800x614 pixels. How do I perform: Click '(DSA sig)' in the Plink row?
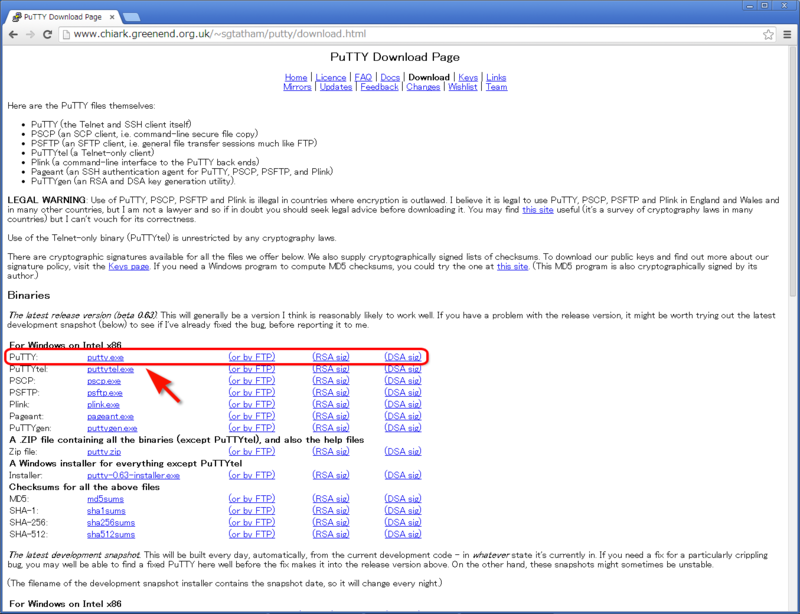(x=403, y=404)
